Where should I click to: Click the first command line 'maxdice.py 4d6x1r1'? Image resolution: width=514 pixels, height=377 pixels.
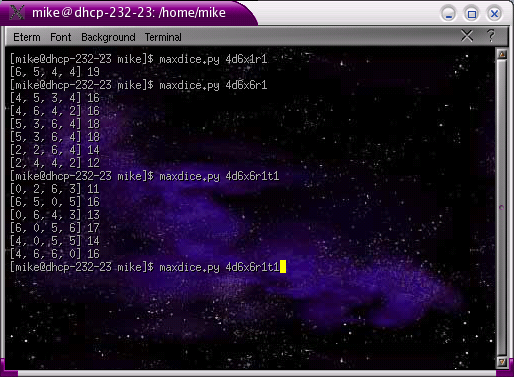[x=213, y=59]
